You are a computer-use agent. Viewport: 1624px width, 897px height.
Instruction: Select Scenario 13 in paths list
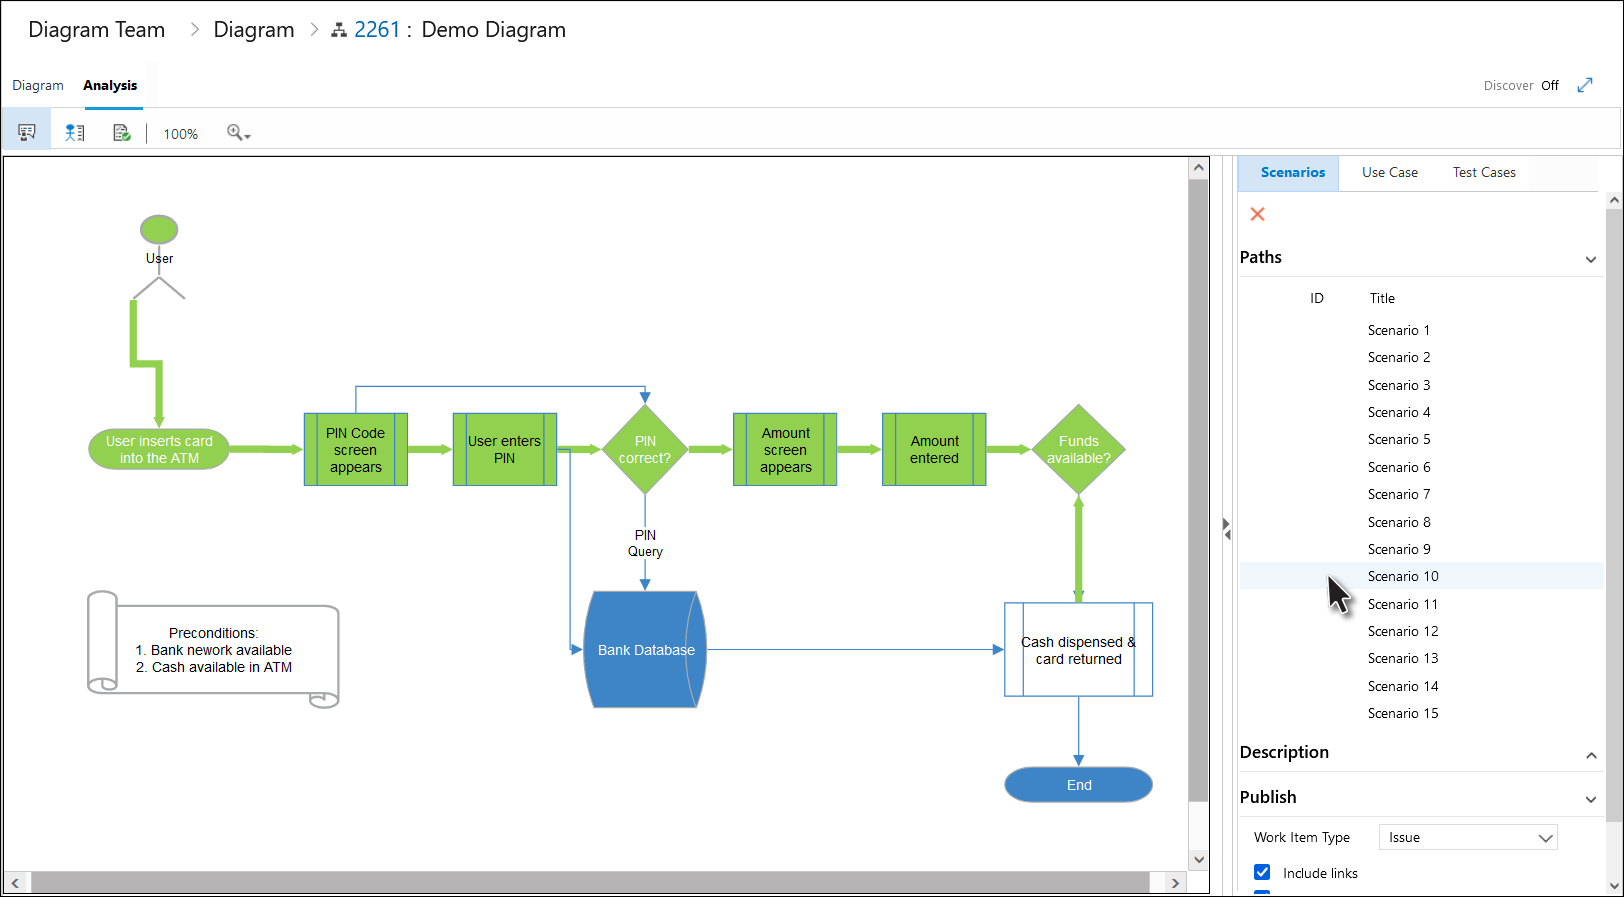pyautogui.click(x=1420, y=658)
